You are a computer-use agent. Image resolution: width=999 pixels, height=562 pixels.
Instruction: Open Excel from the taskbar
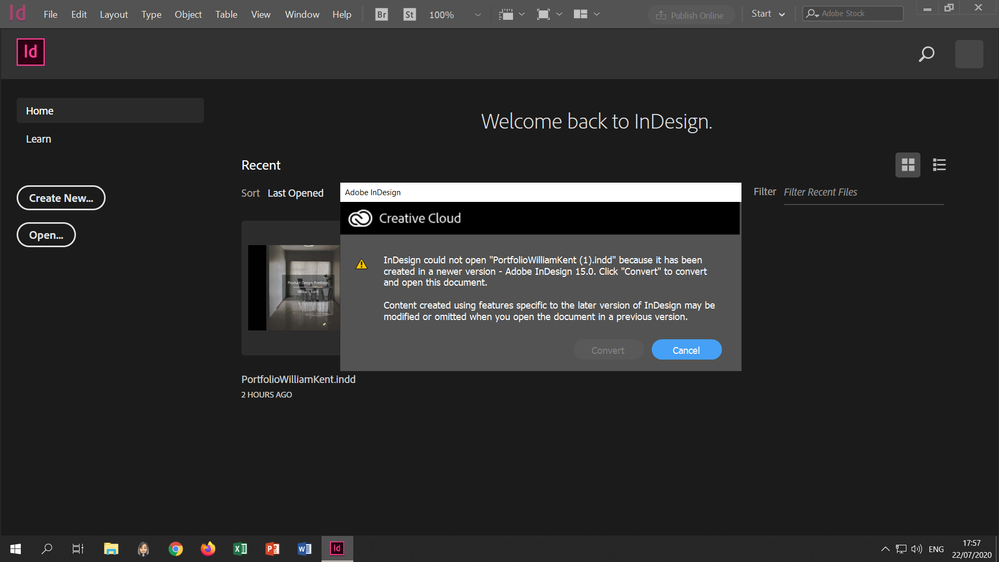point(240,549)
